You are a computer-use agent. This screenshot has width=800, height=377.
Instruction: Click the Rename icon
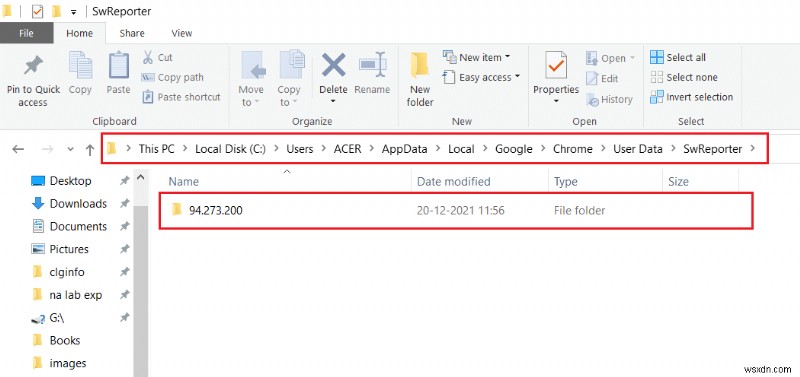[373, 65]
